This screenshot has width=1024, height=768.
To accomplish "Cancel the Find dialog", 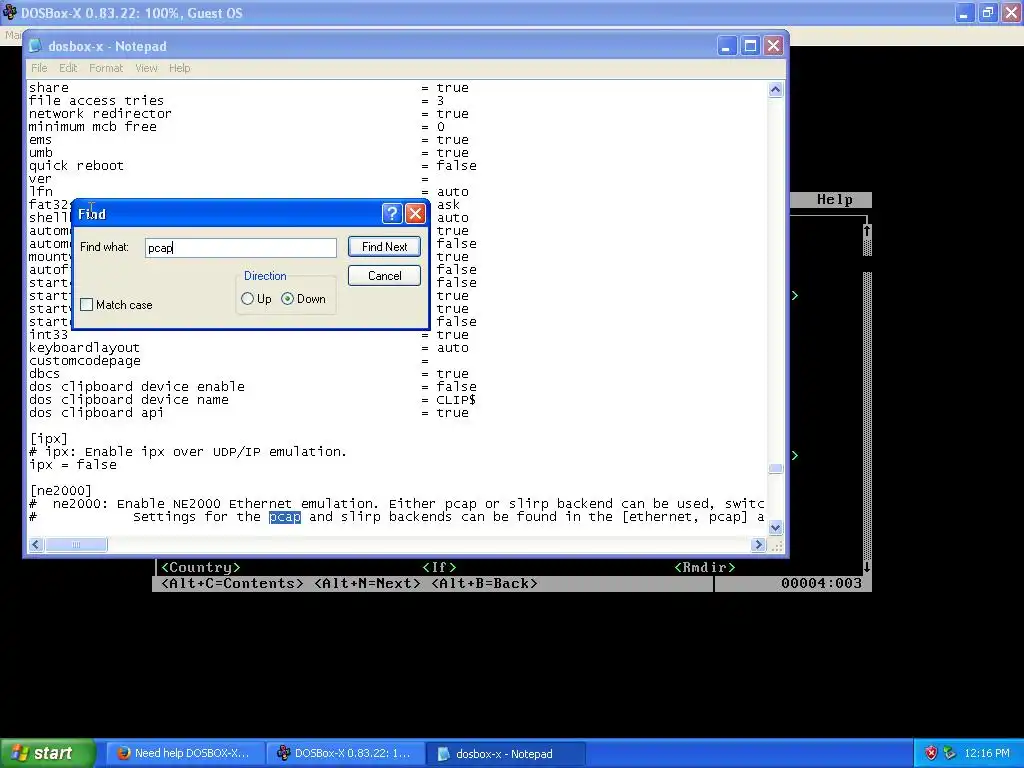I will (x=384, y=276).
